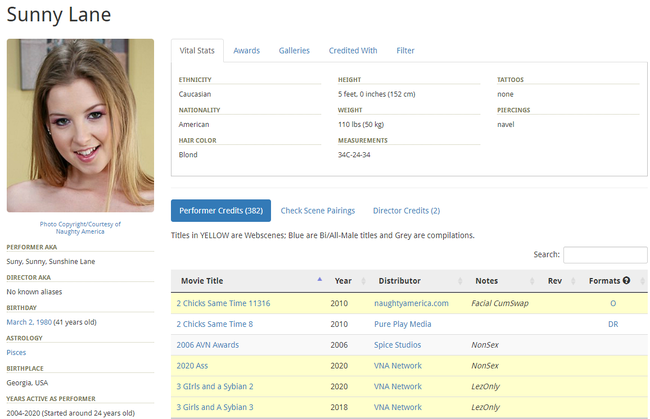Click the Formats column header text
650x419 pixels.
(604, 281)
